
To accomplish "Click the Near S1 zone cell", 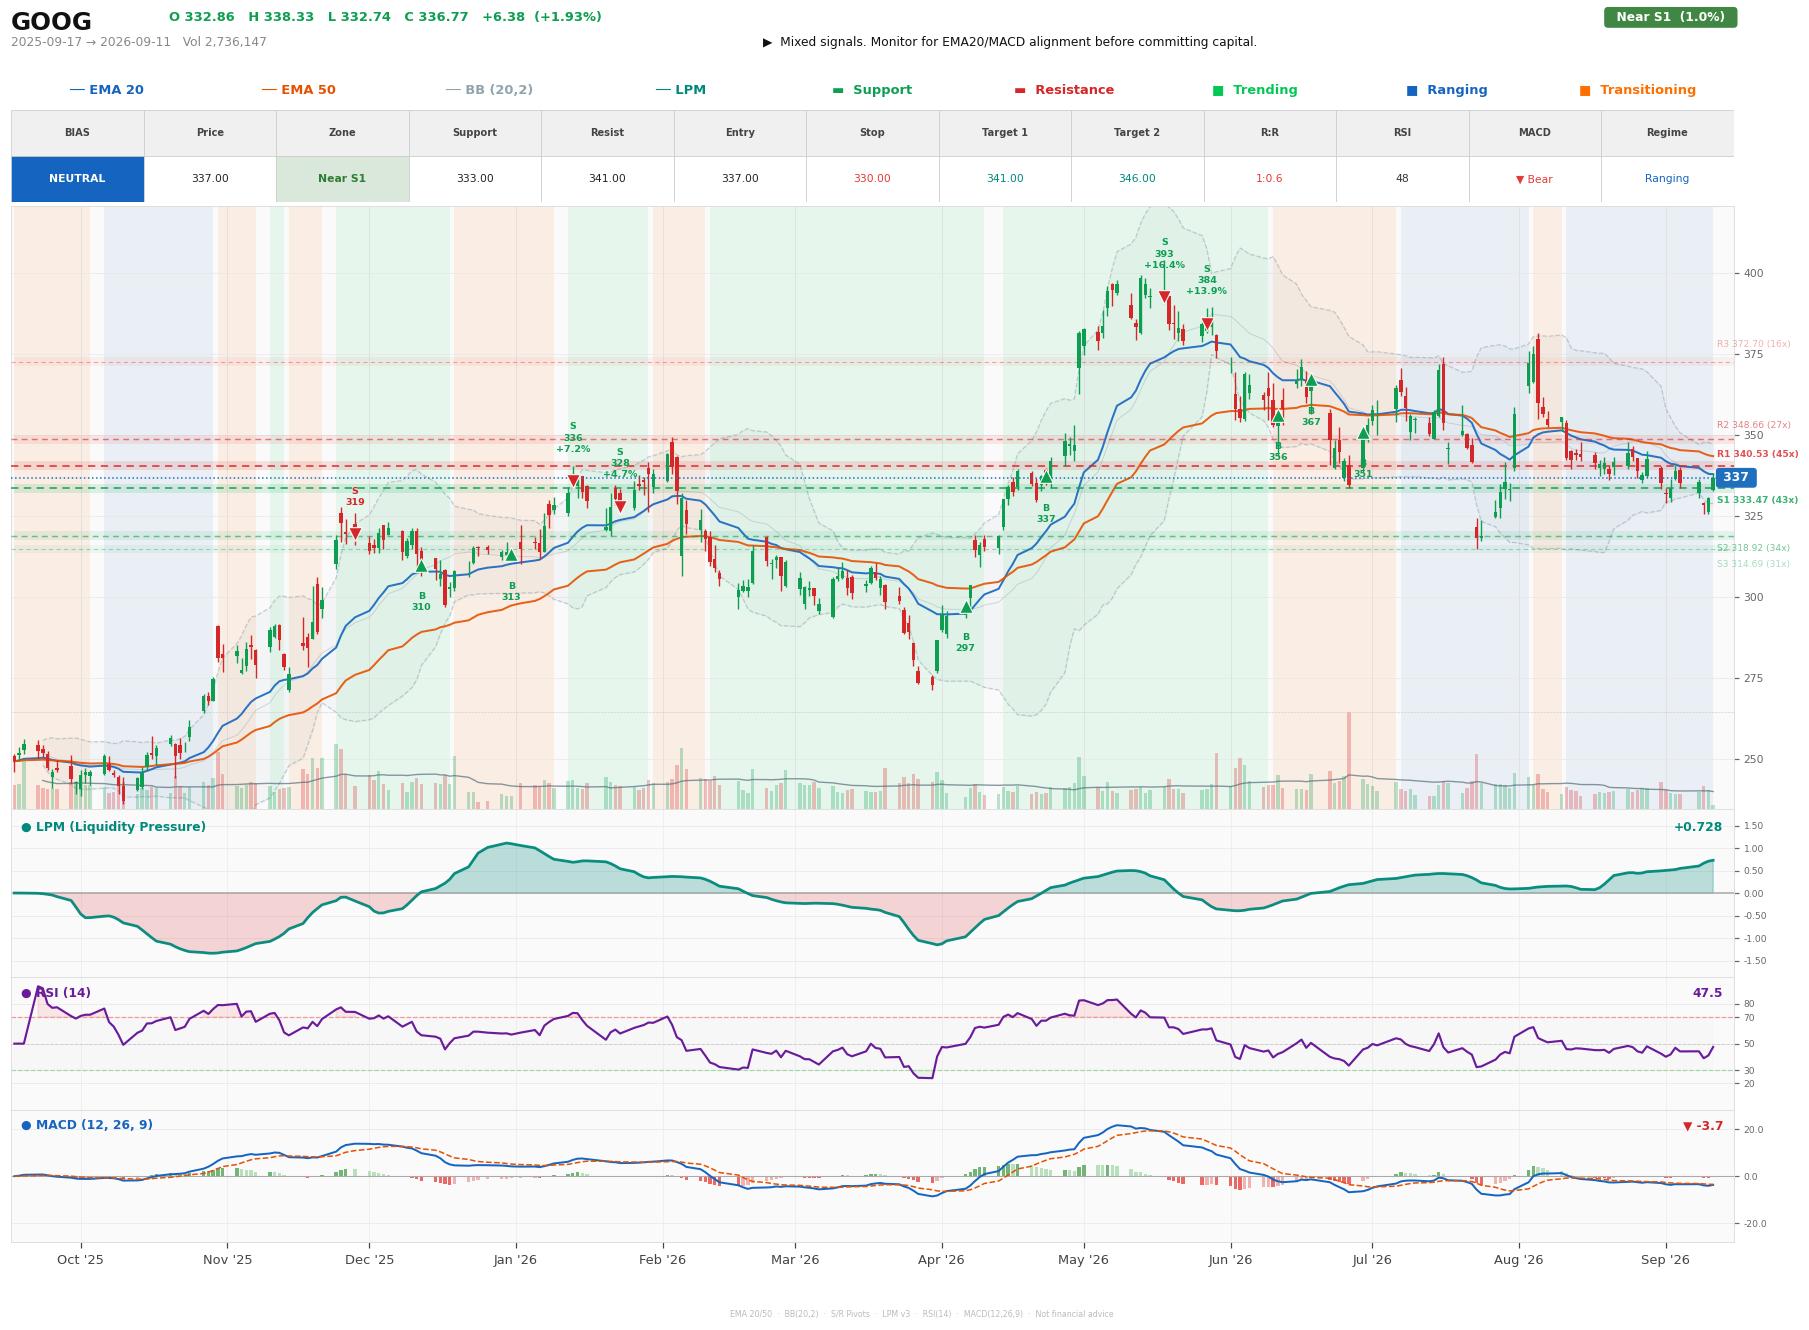I will pyautogui.click(x=342, y=179).
